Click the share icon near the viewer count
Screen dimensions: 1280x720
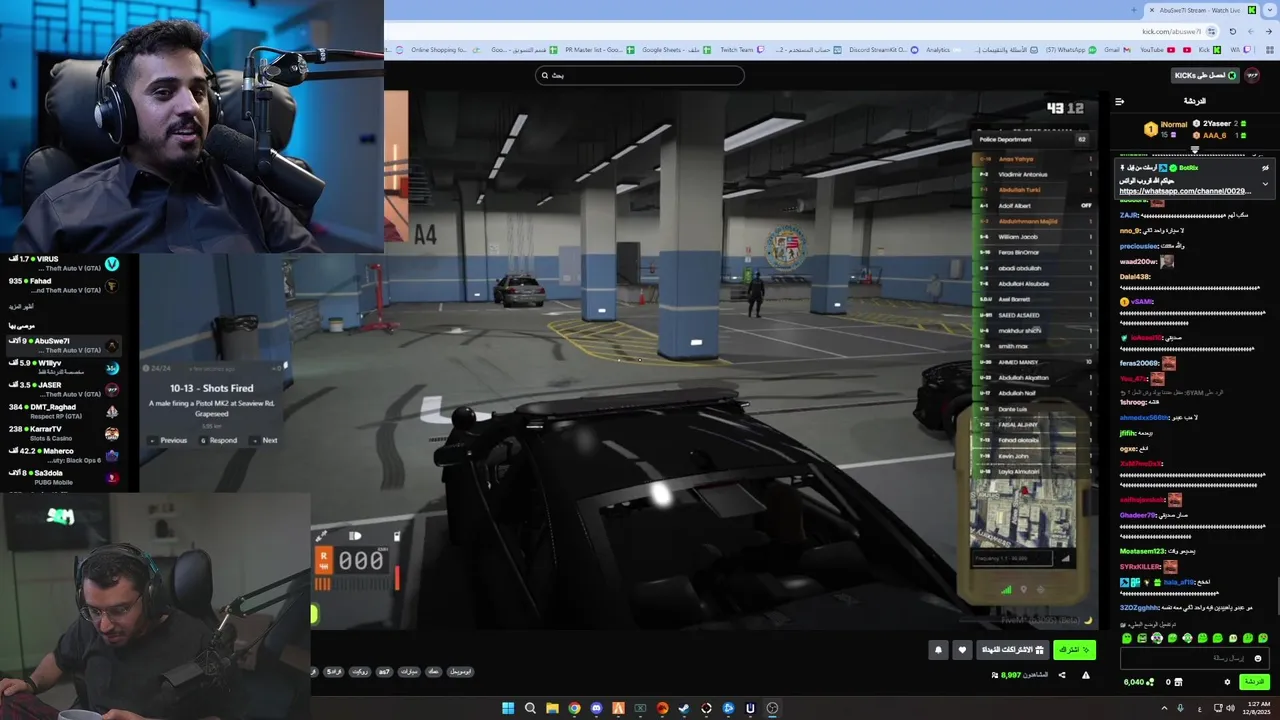point(1062,675)
